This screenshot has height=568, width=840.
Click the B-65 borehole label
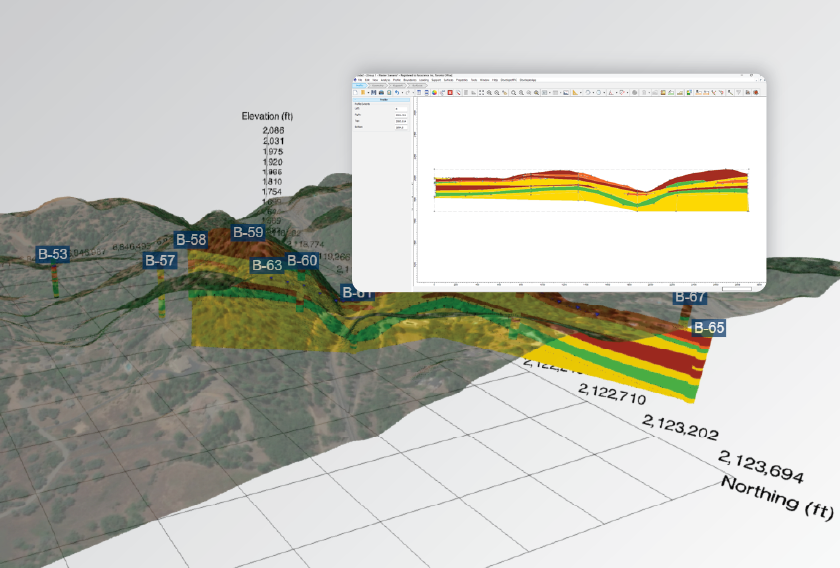tap(709, 327)
